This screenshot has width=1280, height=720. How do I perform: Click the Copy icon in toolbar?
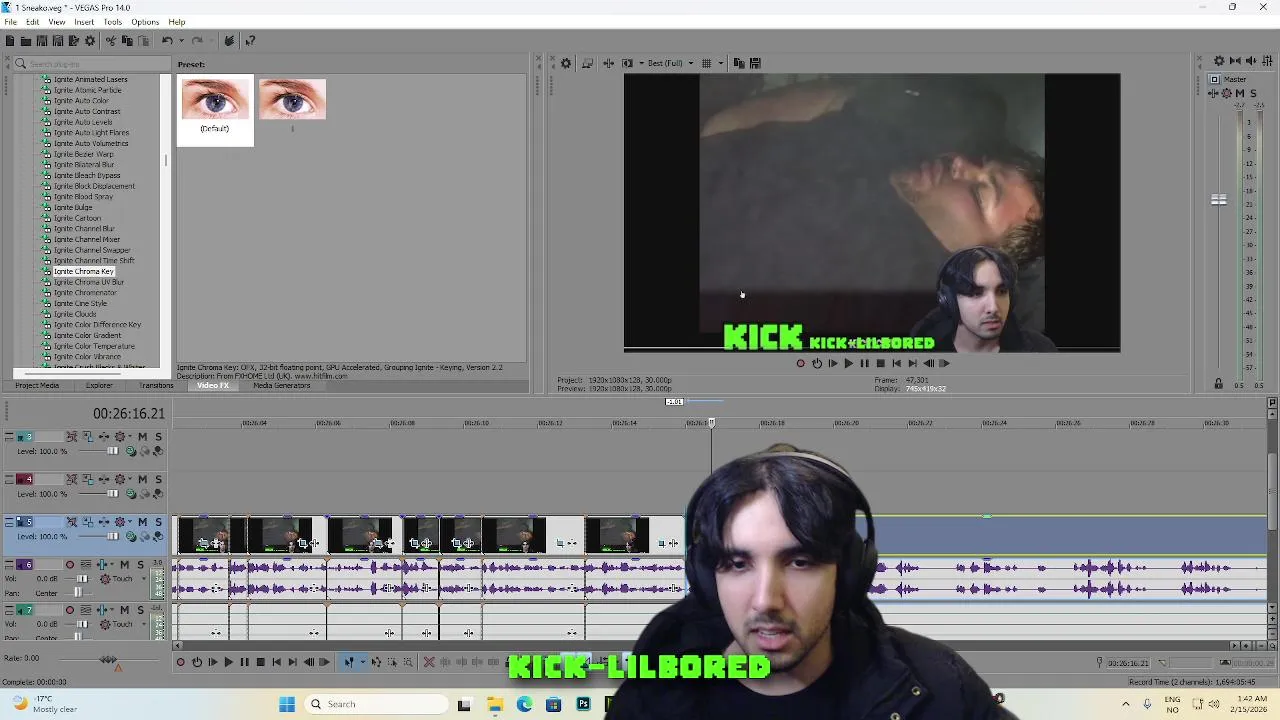[x=127, y=41]
